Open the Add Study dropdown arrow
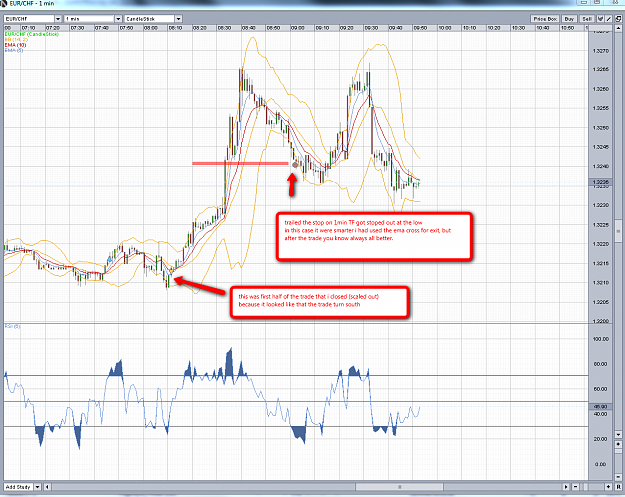Viewport: 625px width, 497px height. point(37,487)
